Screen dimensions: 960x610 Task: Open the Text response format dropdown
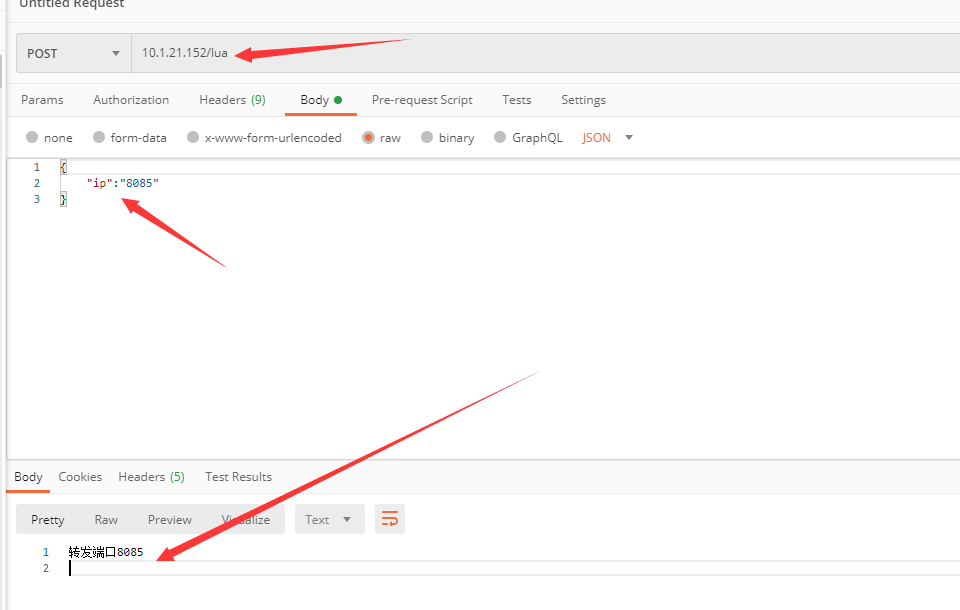329,519
